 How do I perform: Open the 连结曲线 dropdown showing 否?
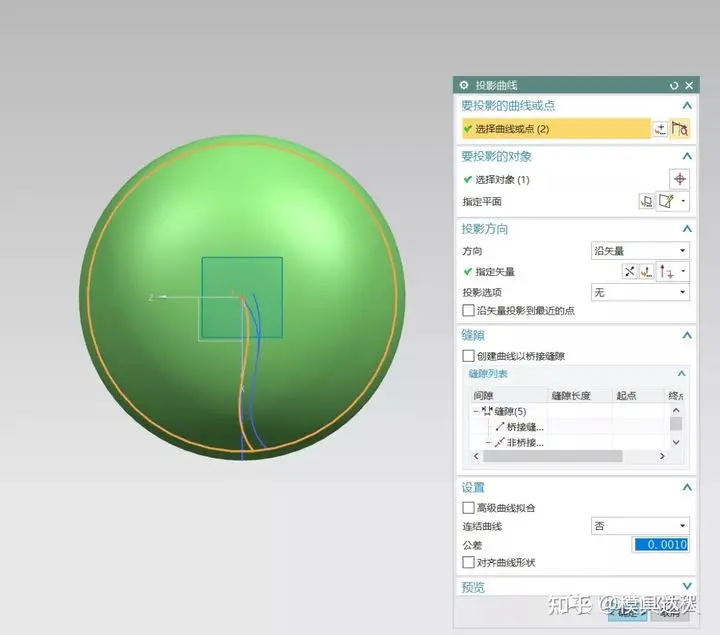click(x=640, y=526)
